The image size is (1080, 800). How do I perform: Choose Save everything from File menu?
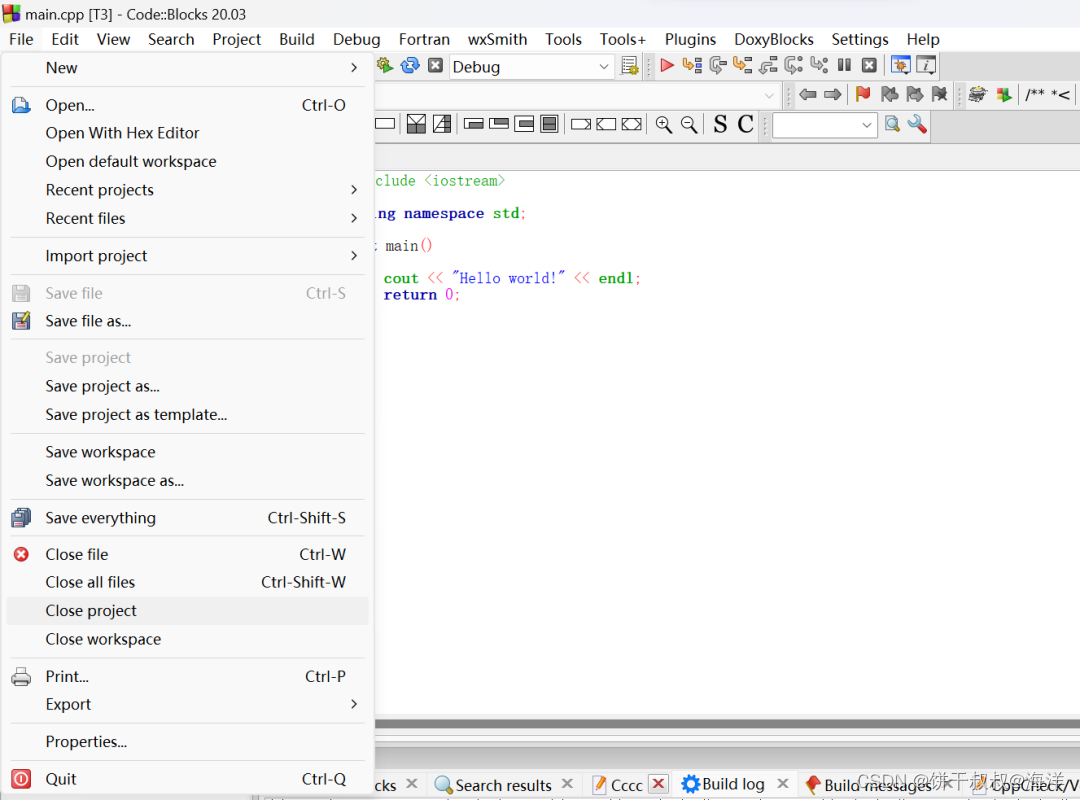(186, 518)
